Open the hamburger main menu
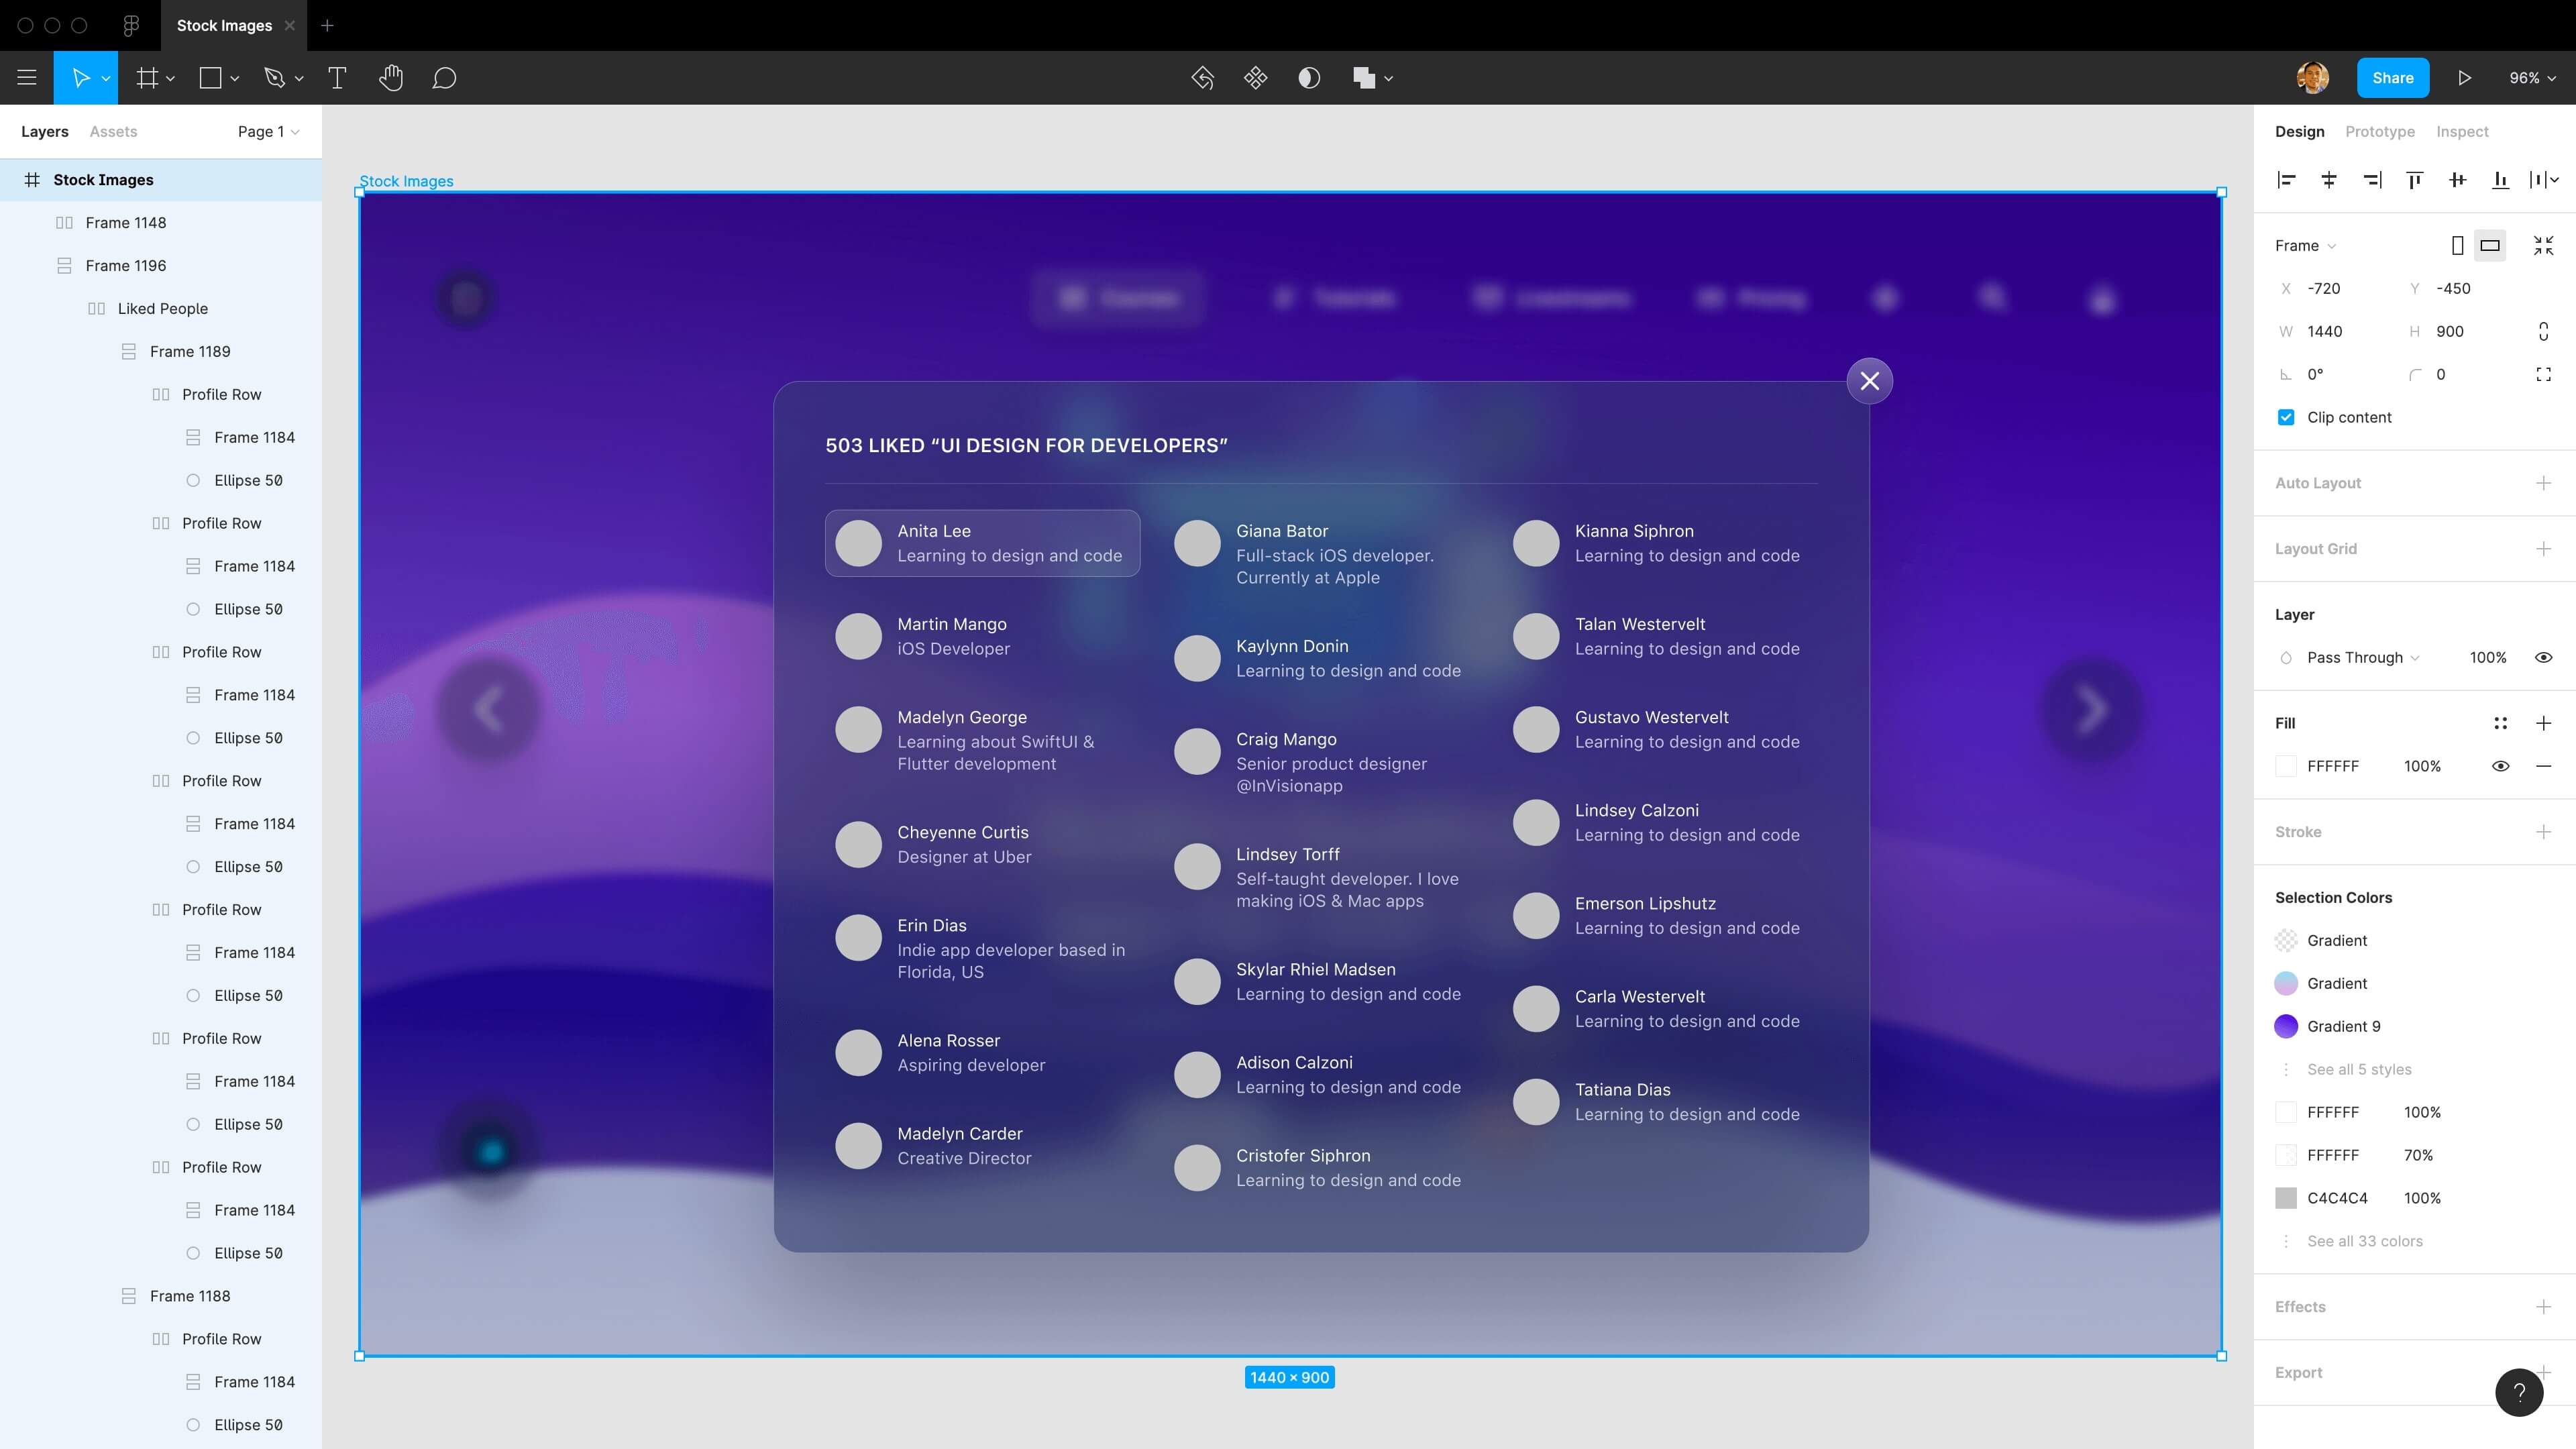 click(27, 78)
